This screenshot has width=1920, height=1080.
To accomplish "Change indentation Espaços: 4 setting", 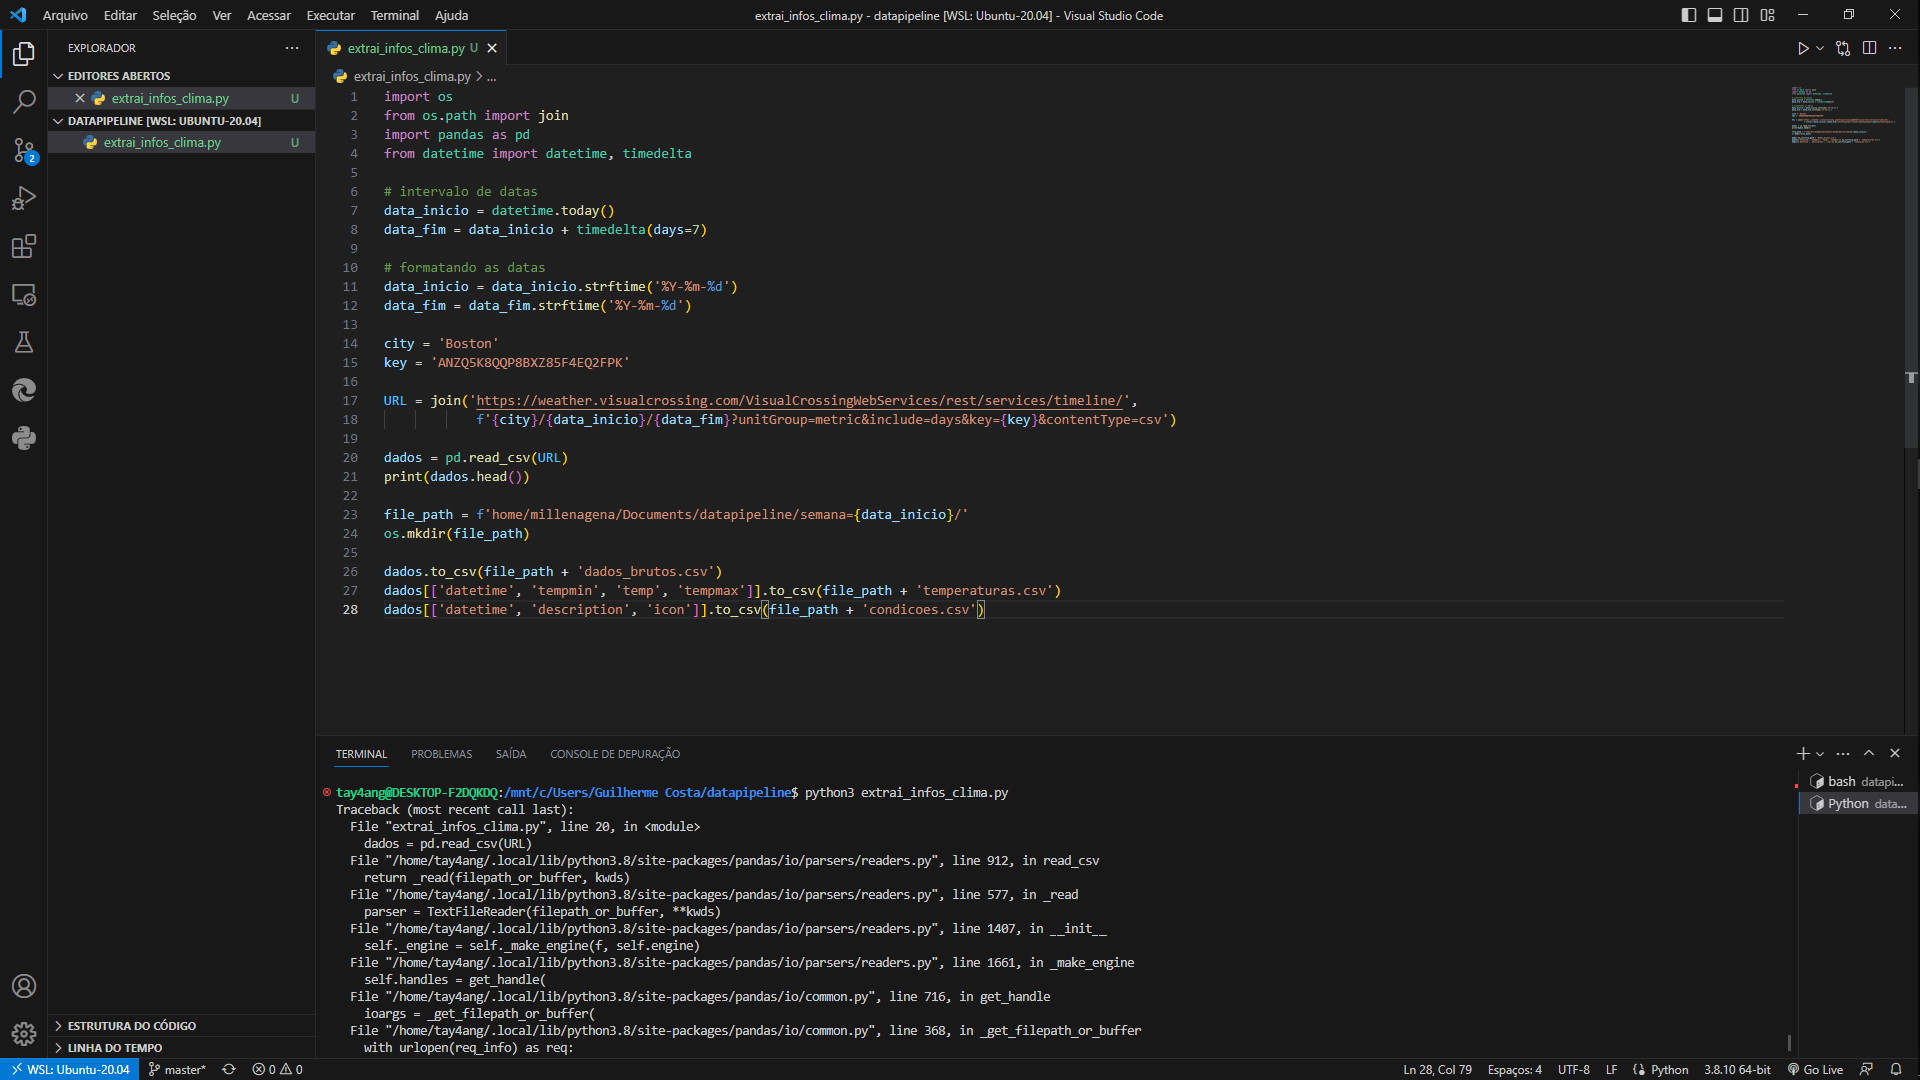I will click(1514, 1070).
